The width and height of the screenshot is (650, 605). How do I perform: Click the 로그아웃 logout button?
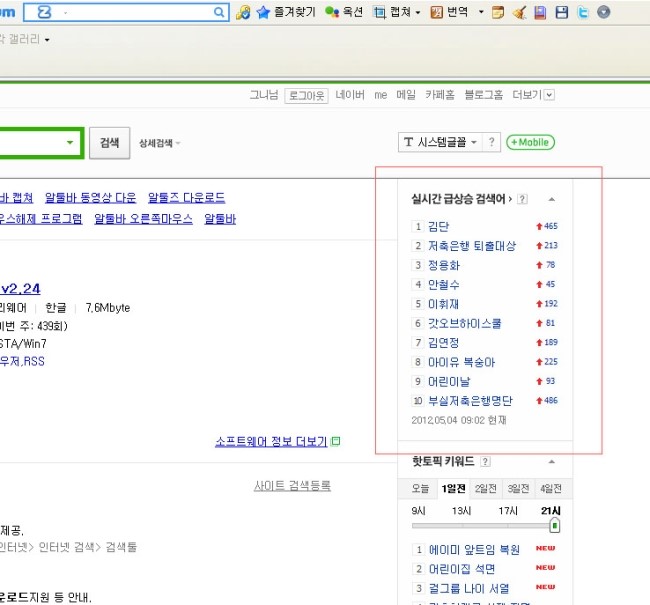(306, 95)
